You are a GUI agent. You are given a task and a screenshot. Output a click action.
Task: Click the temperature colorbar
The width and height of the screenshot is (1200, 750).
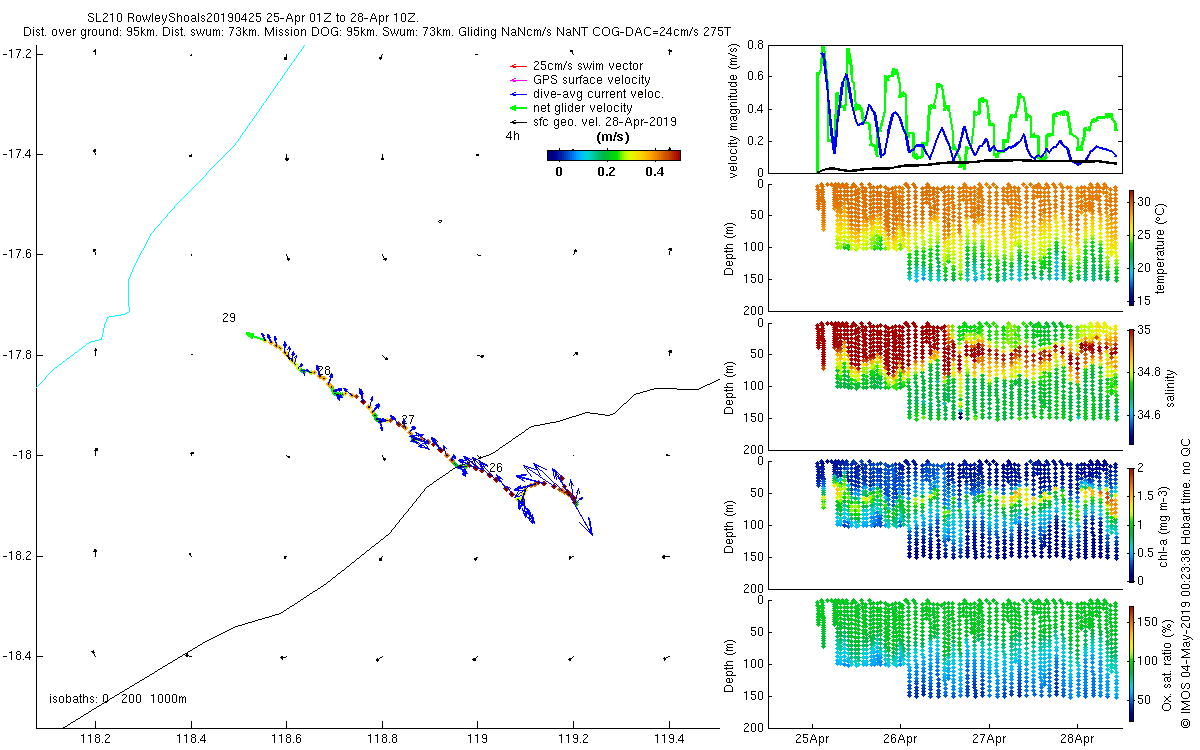[x=1132, y=247]
